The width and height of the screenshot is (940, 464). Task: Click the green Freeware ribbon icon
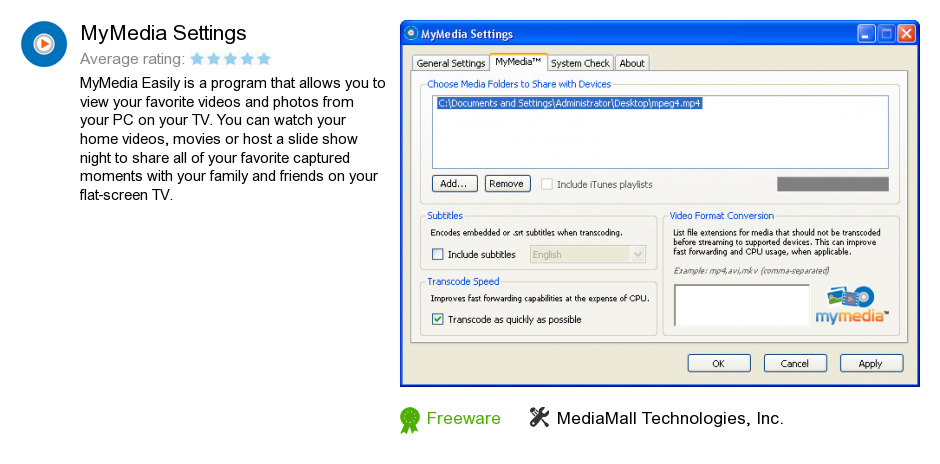(409, 420)
